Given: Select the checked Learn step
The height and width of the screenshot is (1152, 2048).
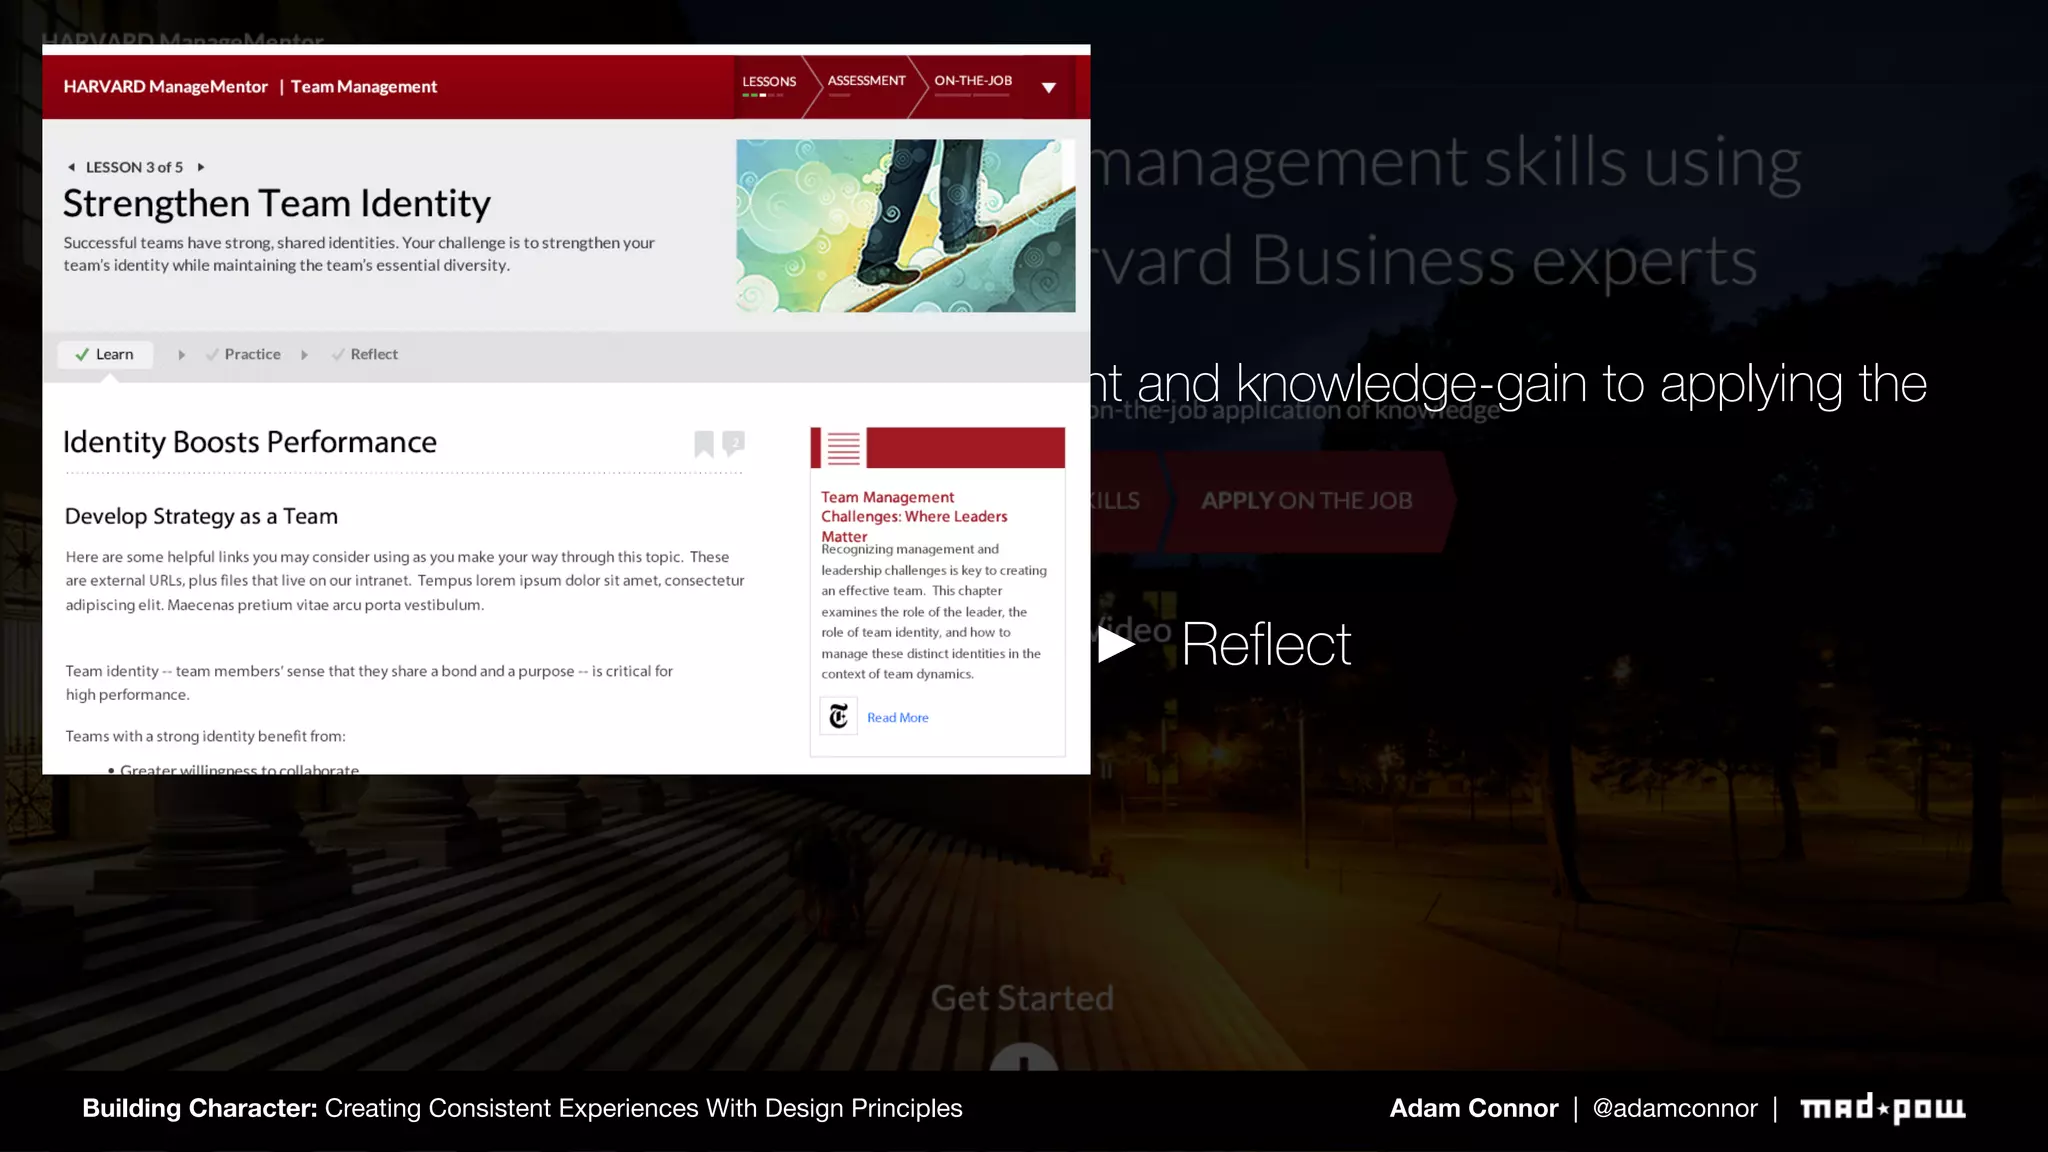Looking at the screenshot, I should click(x=105, y=354).
